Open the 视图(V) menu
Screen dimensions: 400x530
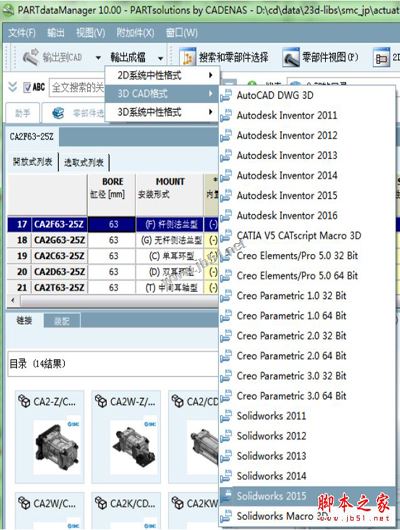pyautogui.click(x=91, y=33)
